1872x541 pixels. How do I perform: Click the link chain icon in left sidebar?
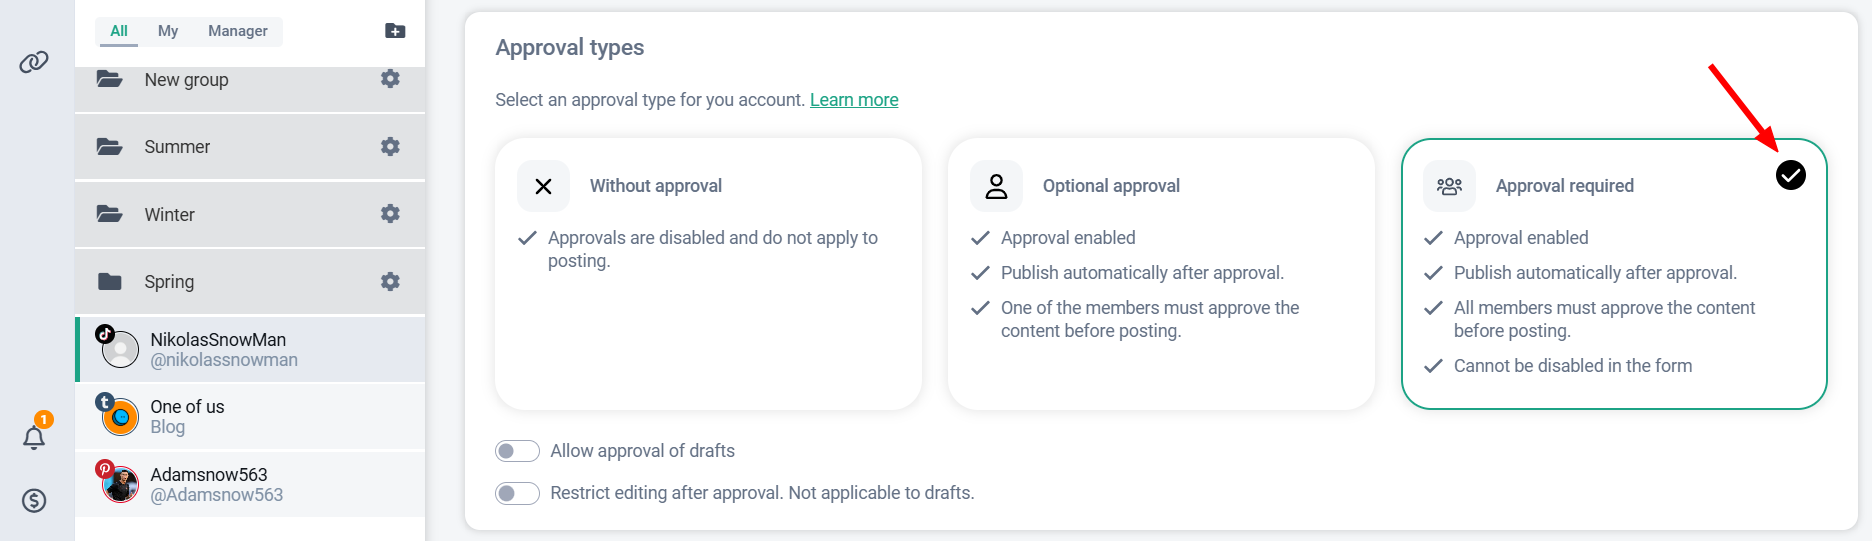[34, 62]
